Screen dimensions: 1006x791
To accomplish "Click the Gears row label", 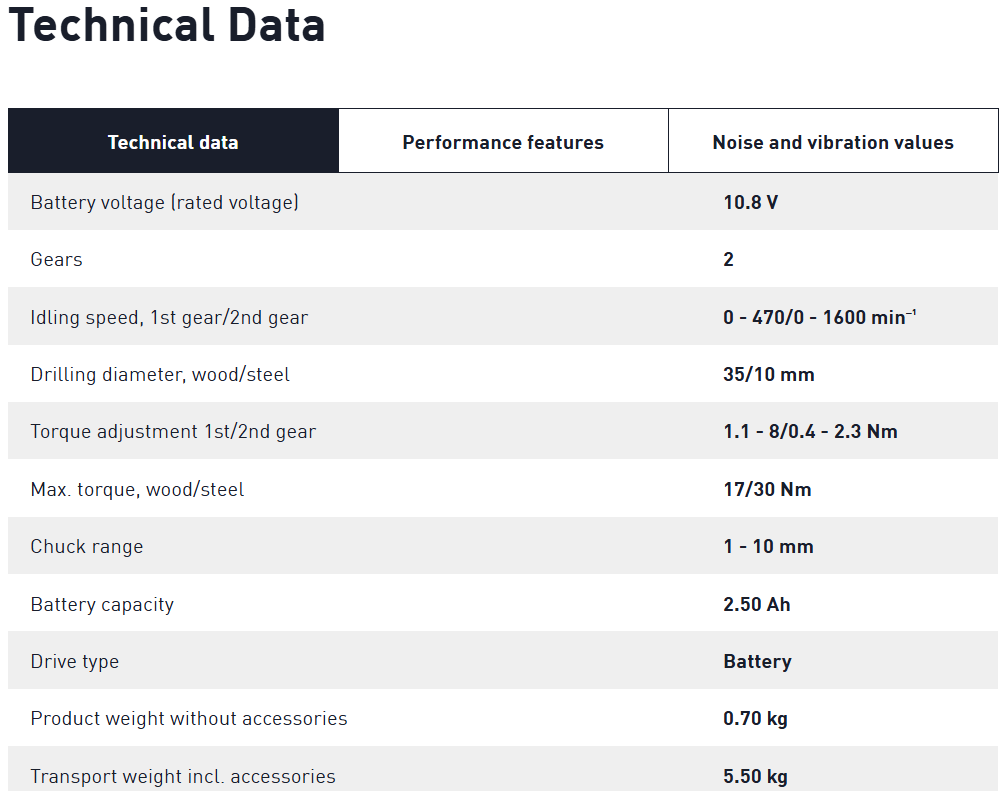I will click(x=57, y=260).
